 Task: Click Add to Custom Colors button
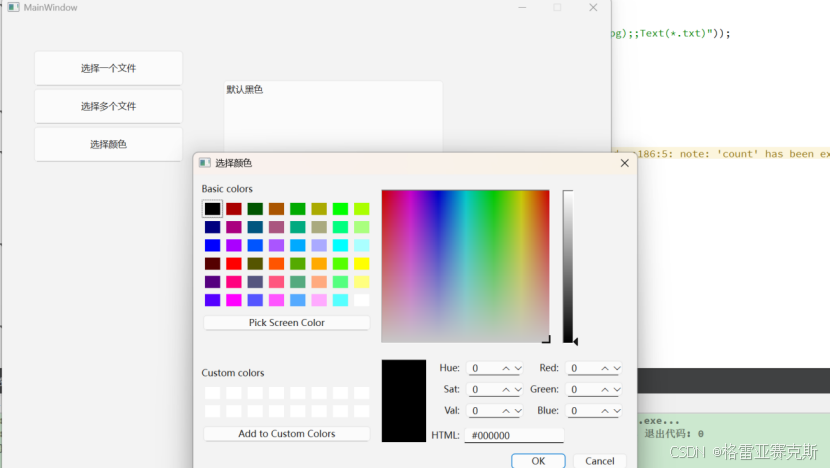(286, 434)
